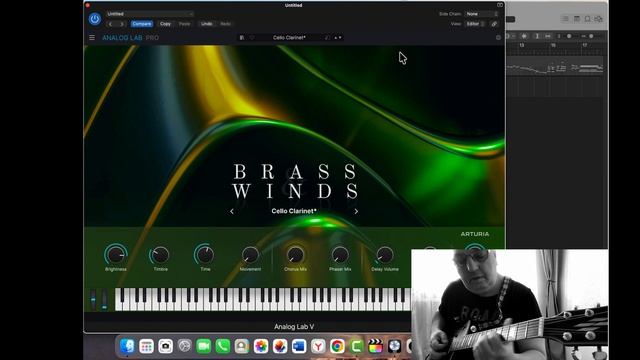
Task: Open Finder from the Dock
Action: click(127, 346)
